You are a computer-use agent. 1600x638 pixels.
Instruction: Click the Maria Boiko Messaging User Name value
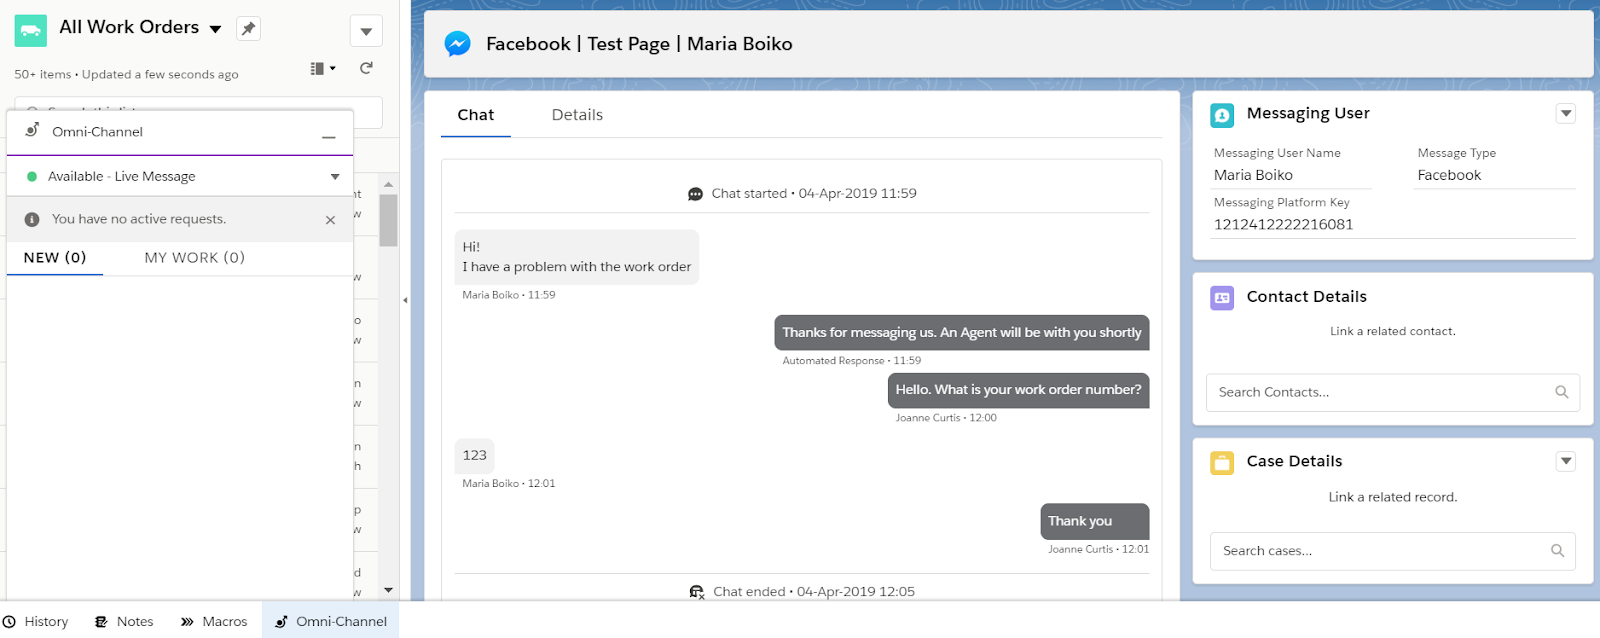(x=1253, y=175)
